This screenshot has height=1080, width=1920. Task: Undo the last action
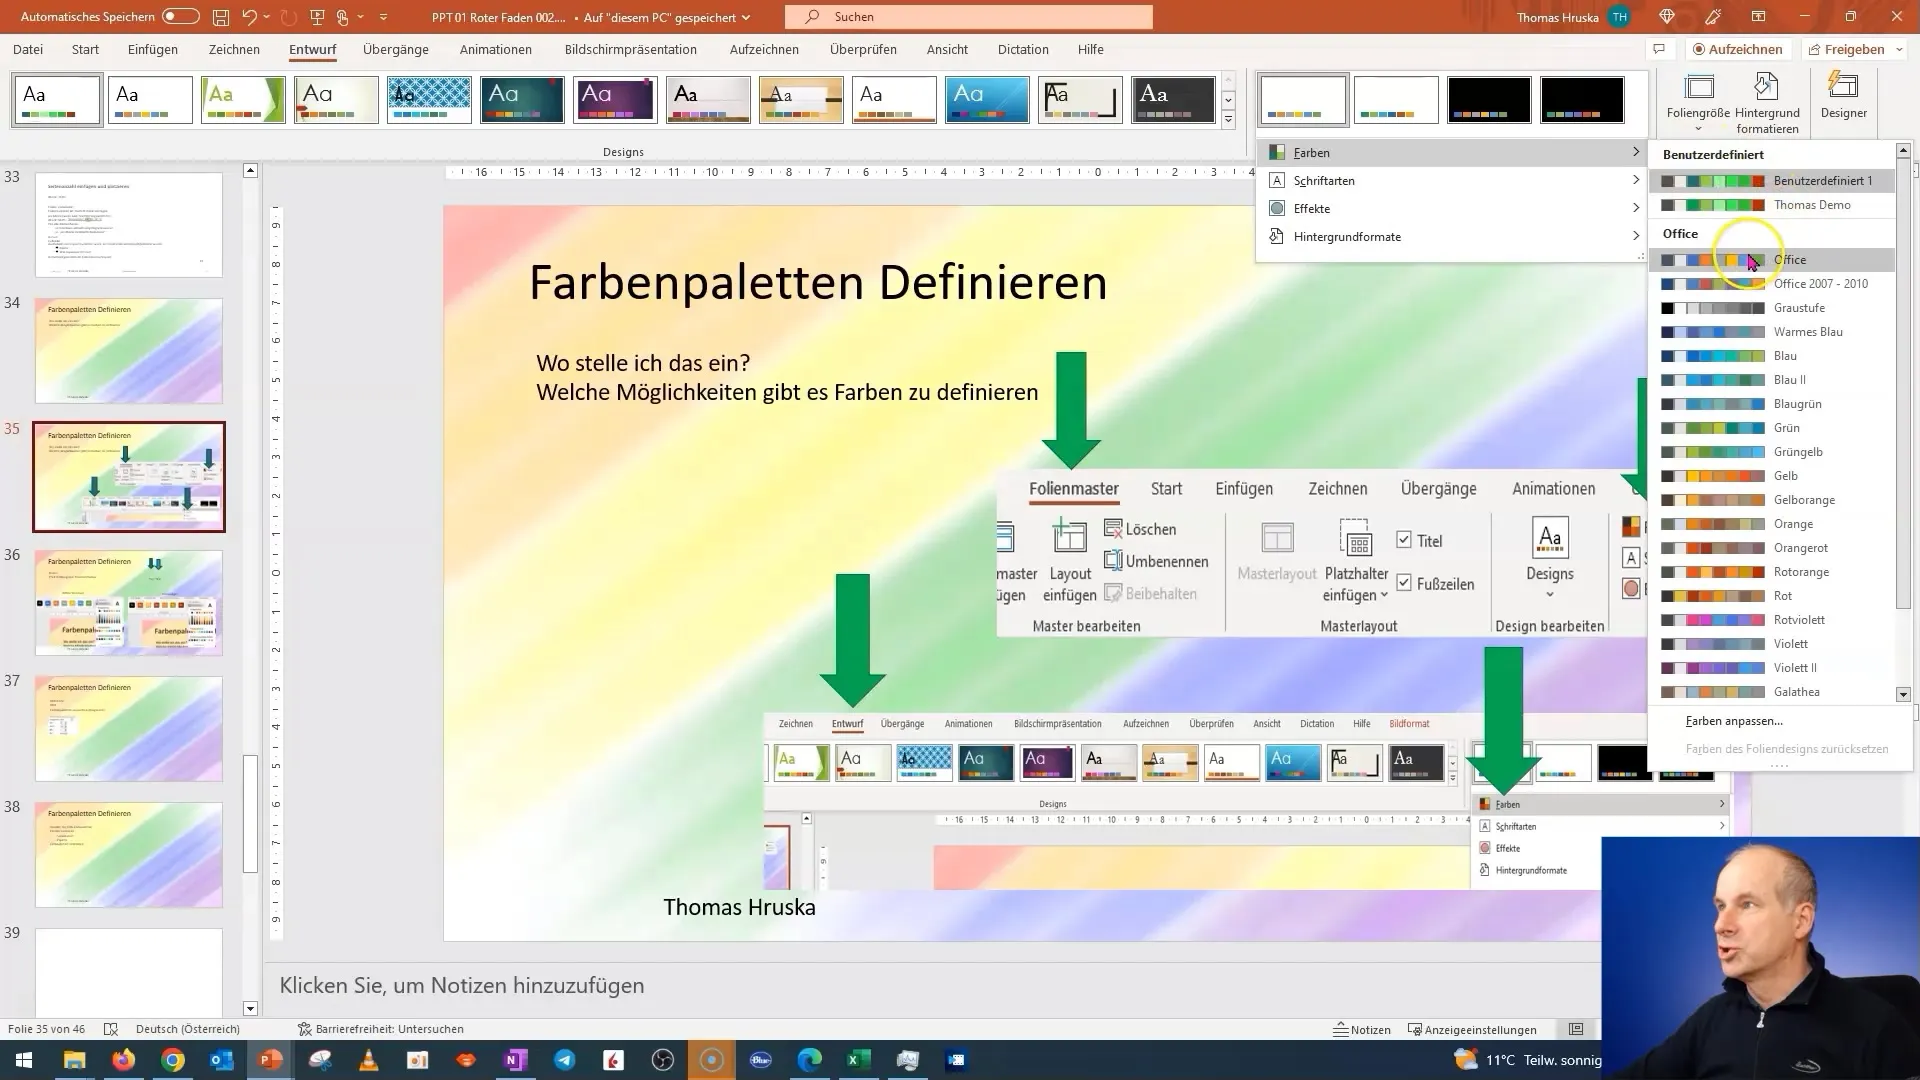pos(250,17)
